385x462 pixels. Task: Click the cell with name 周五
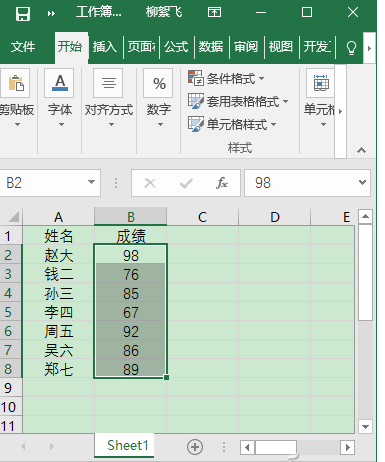click(x=58, y=331)
